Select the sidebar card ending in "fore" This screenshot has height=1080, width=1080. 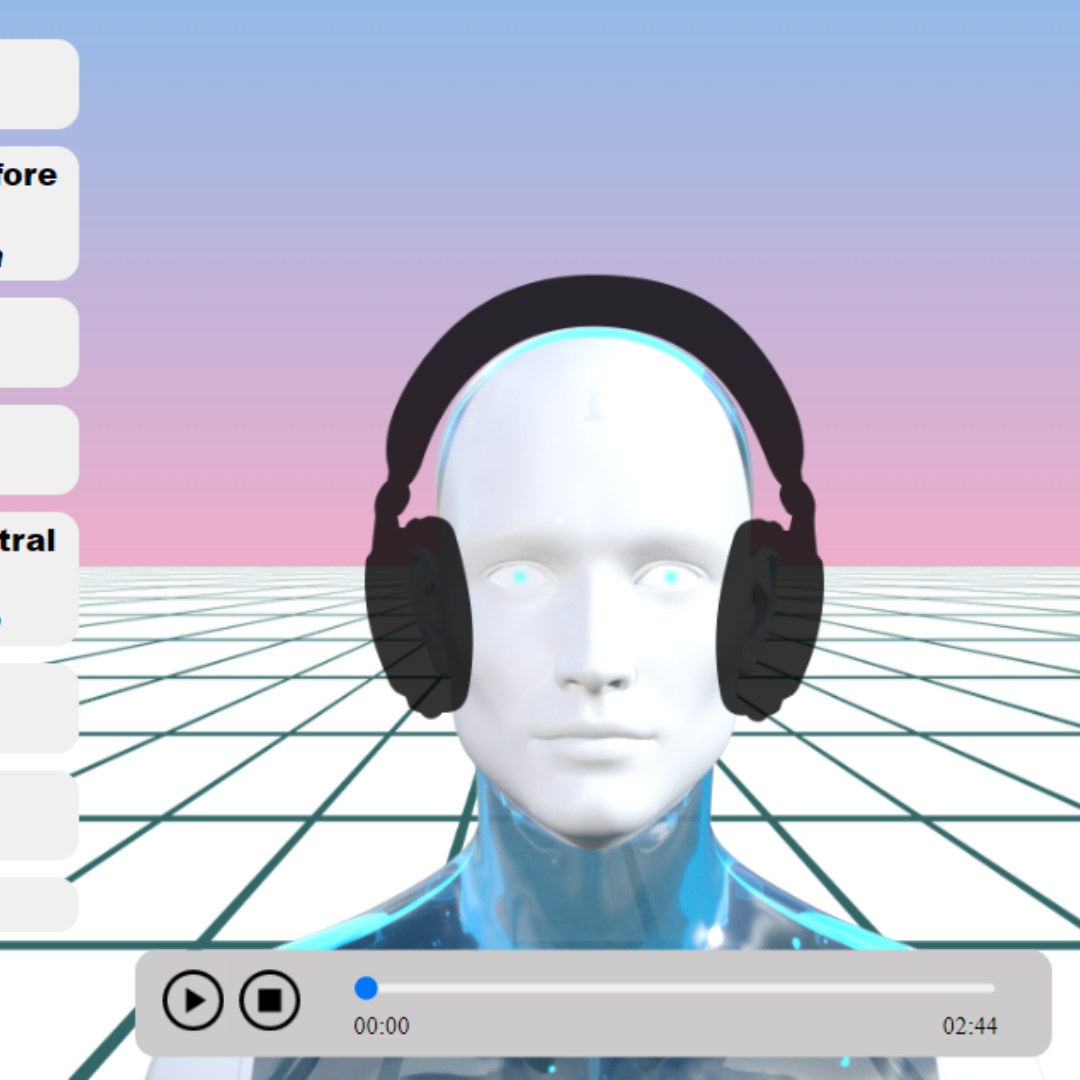tap(38, 213)
